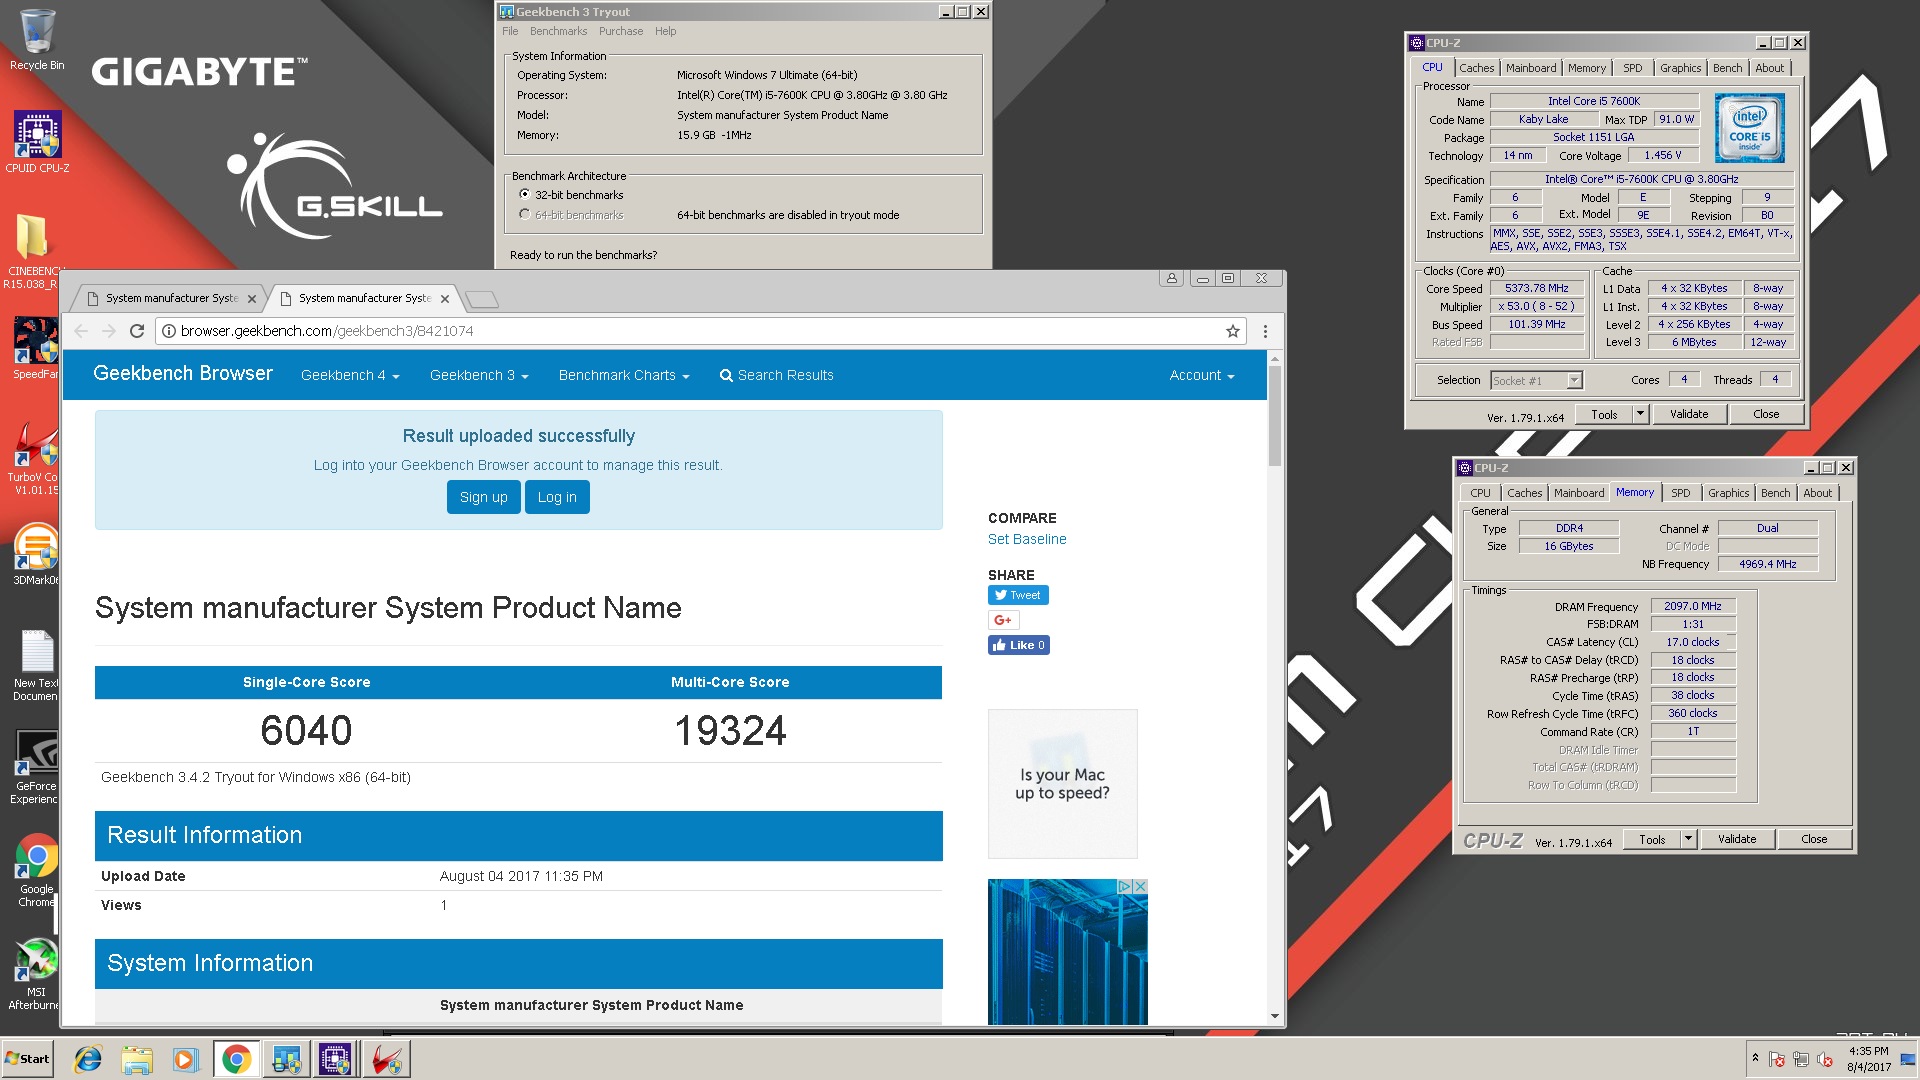Open the File menu in Geekbench 3

pos(510,31)
